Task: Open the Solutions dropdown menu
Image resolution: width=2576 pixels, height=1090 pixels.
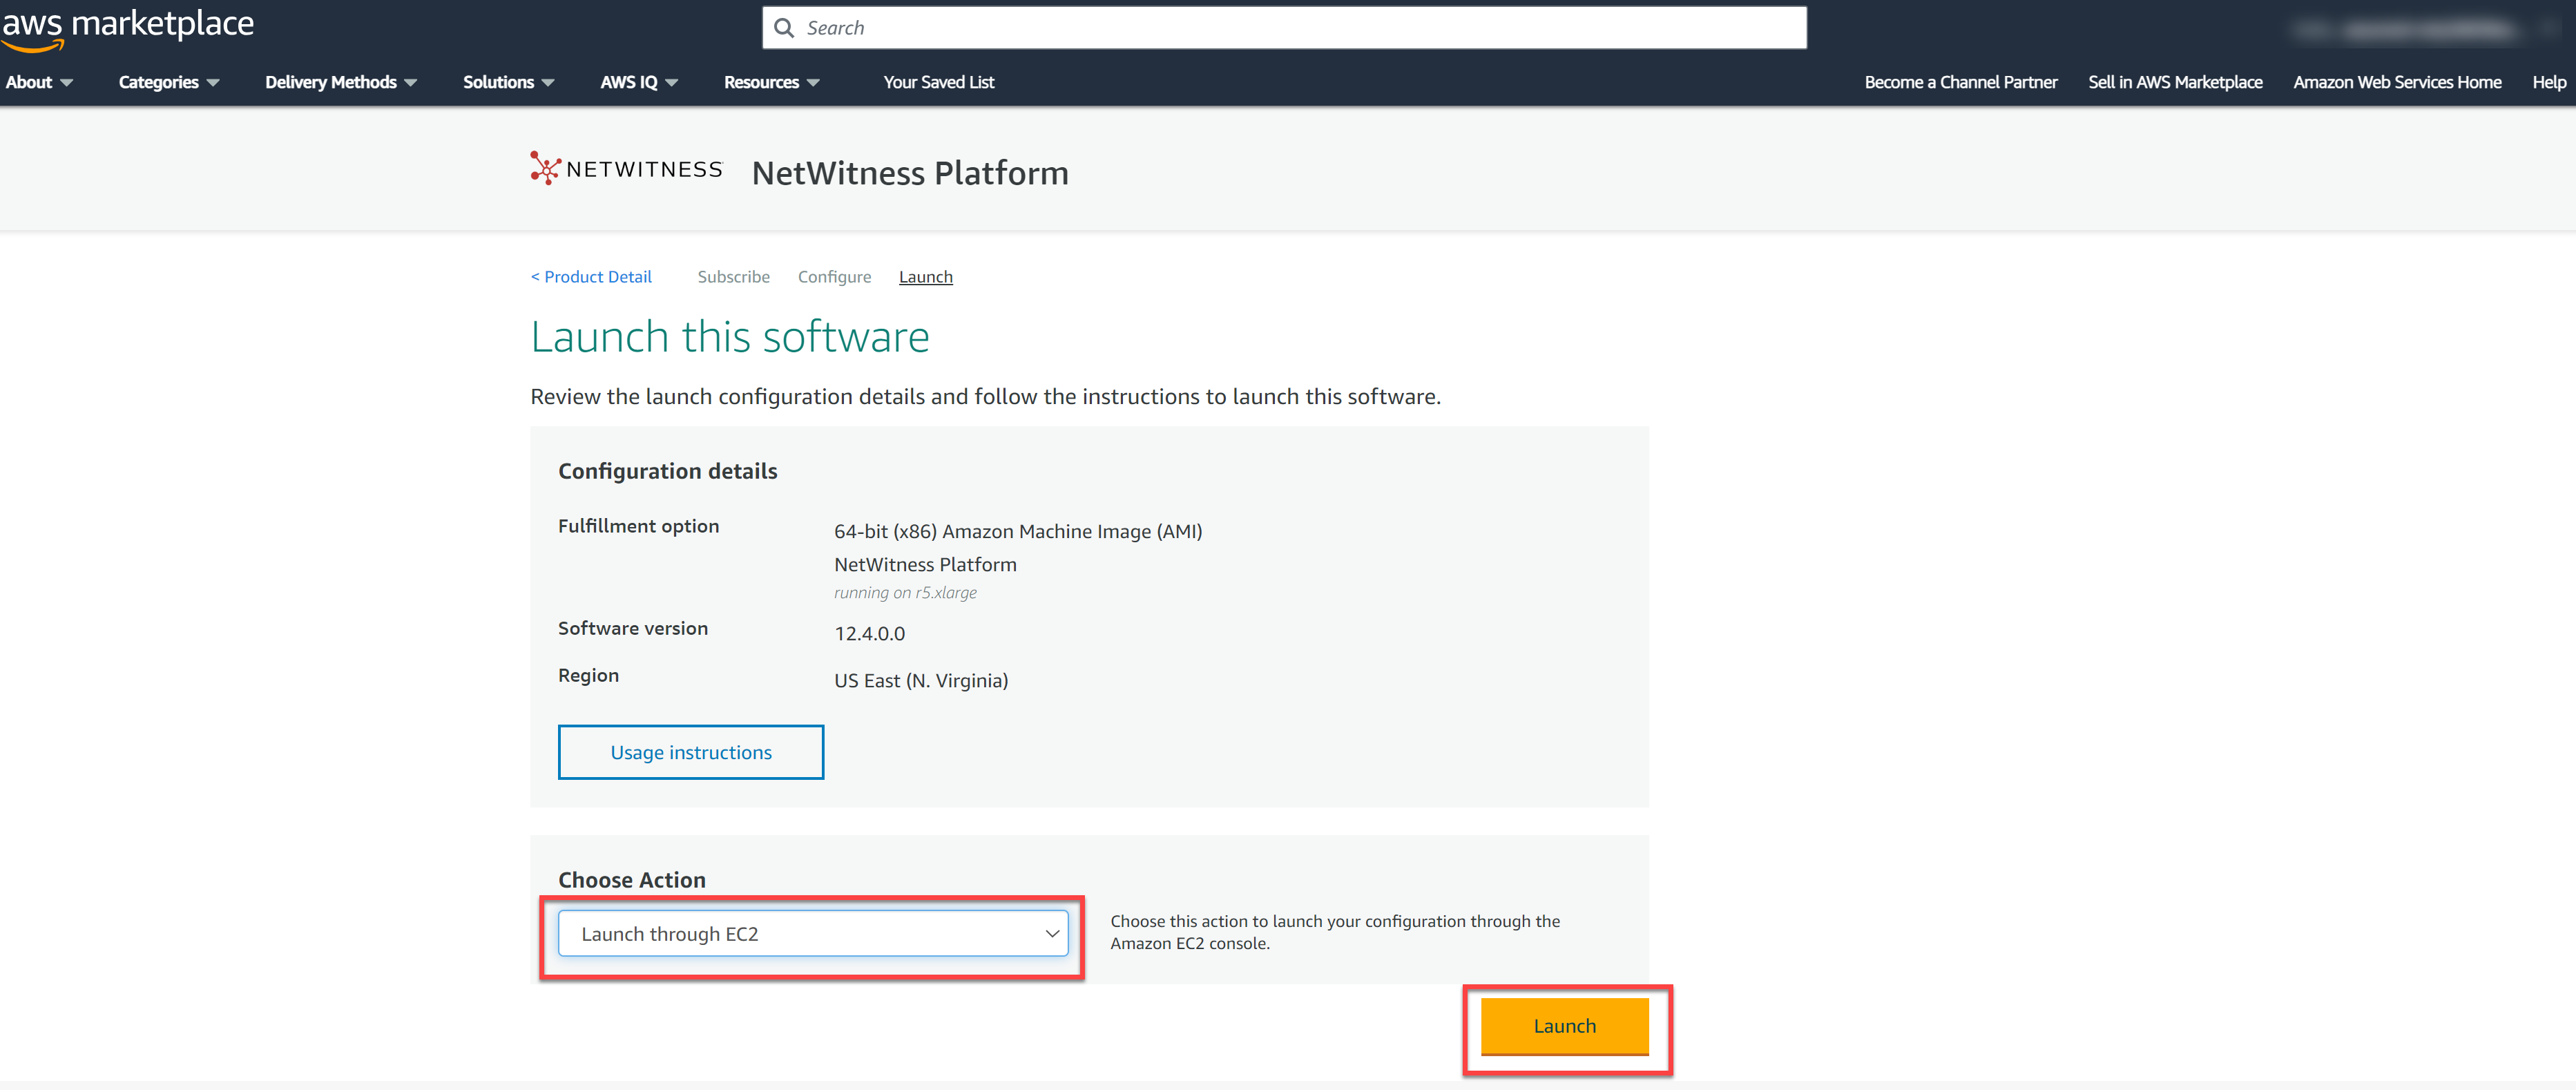Action: tap(508, 82)
